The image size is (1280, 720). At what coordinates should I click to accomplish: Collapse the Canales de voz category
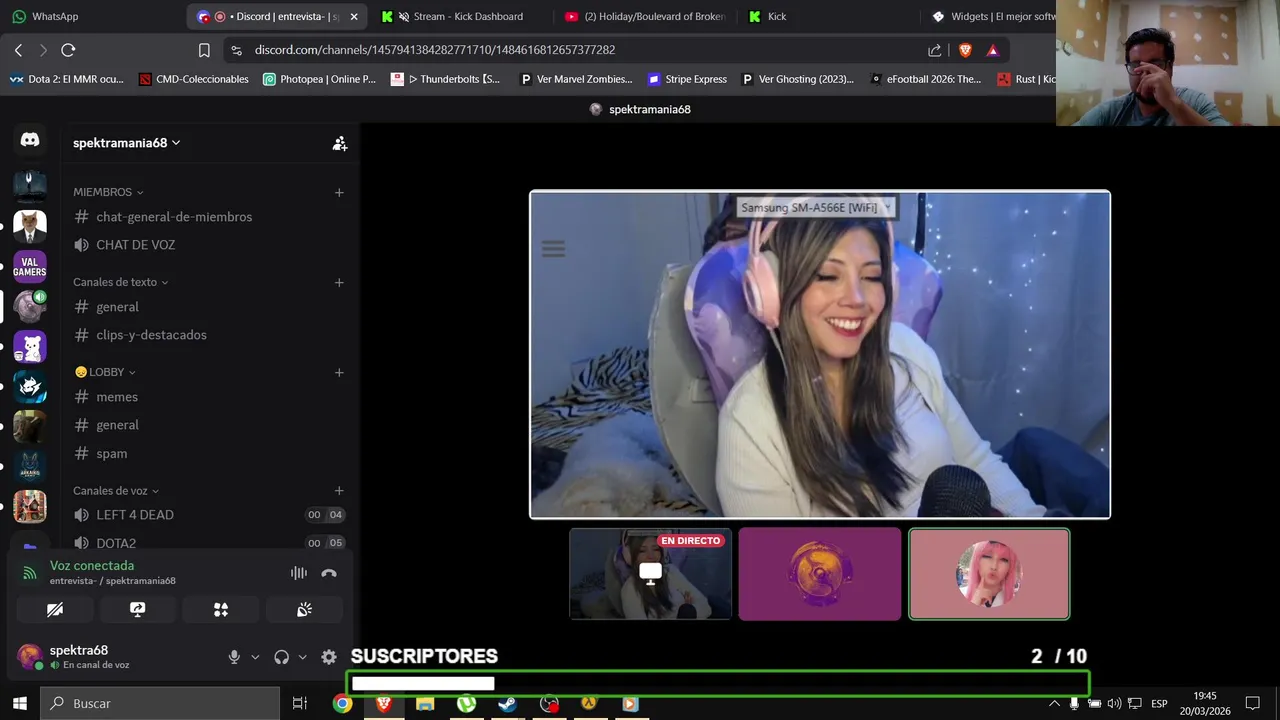[x=116, y=491]
